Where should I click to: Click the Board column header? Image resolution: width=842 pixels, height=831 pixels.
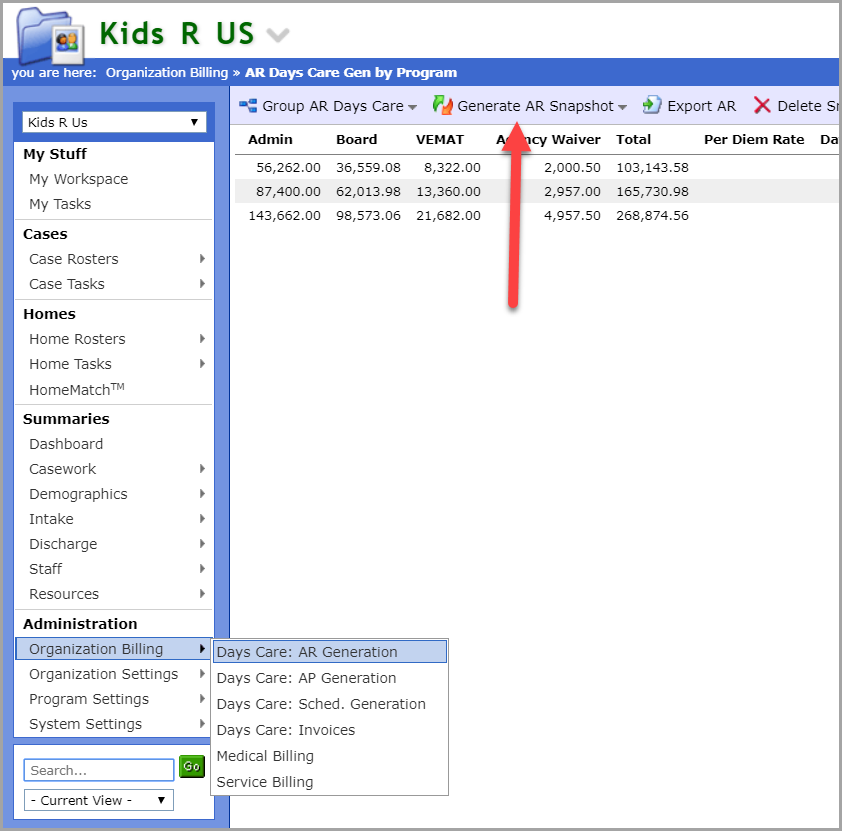tap(357, 140)
